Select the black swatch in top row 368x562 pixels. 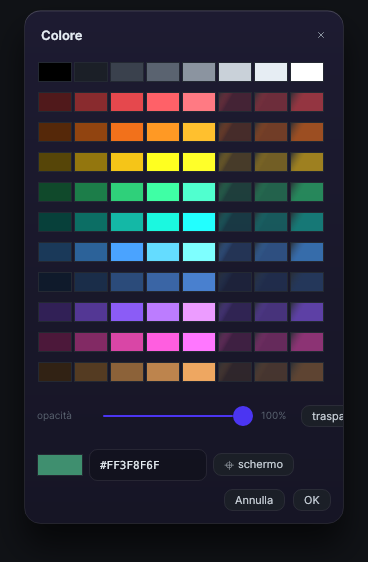coord(55,72)
